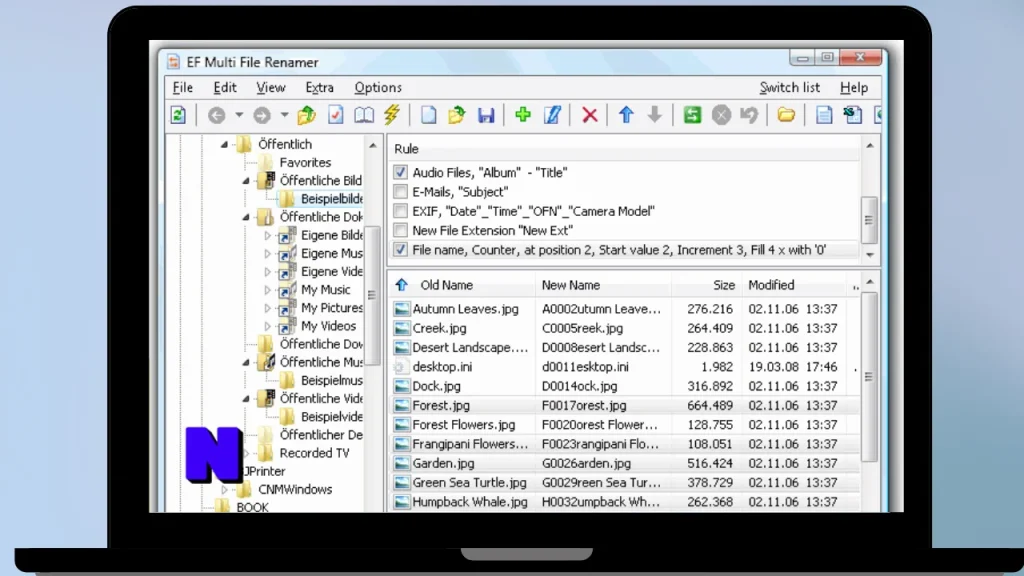Click the folder up-level icon

click(x=306, y=116)
